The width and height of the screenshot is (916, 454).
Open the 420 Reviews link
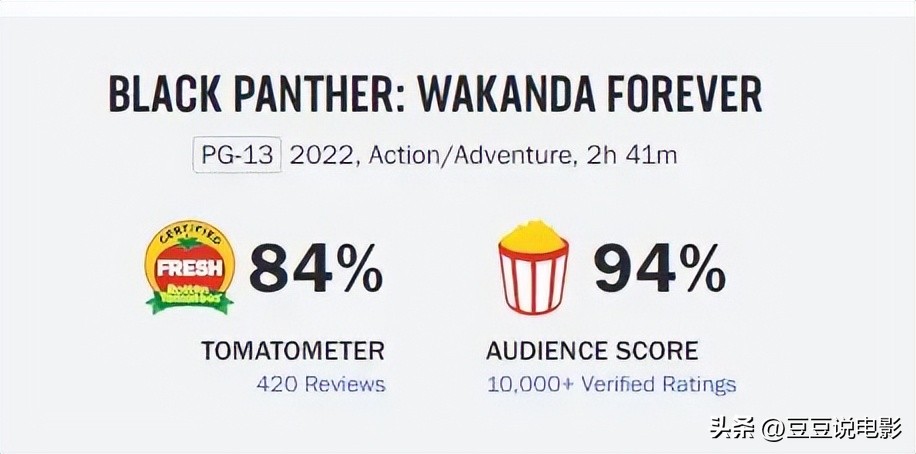click(320, 384)
